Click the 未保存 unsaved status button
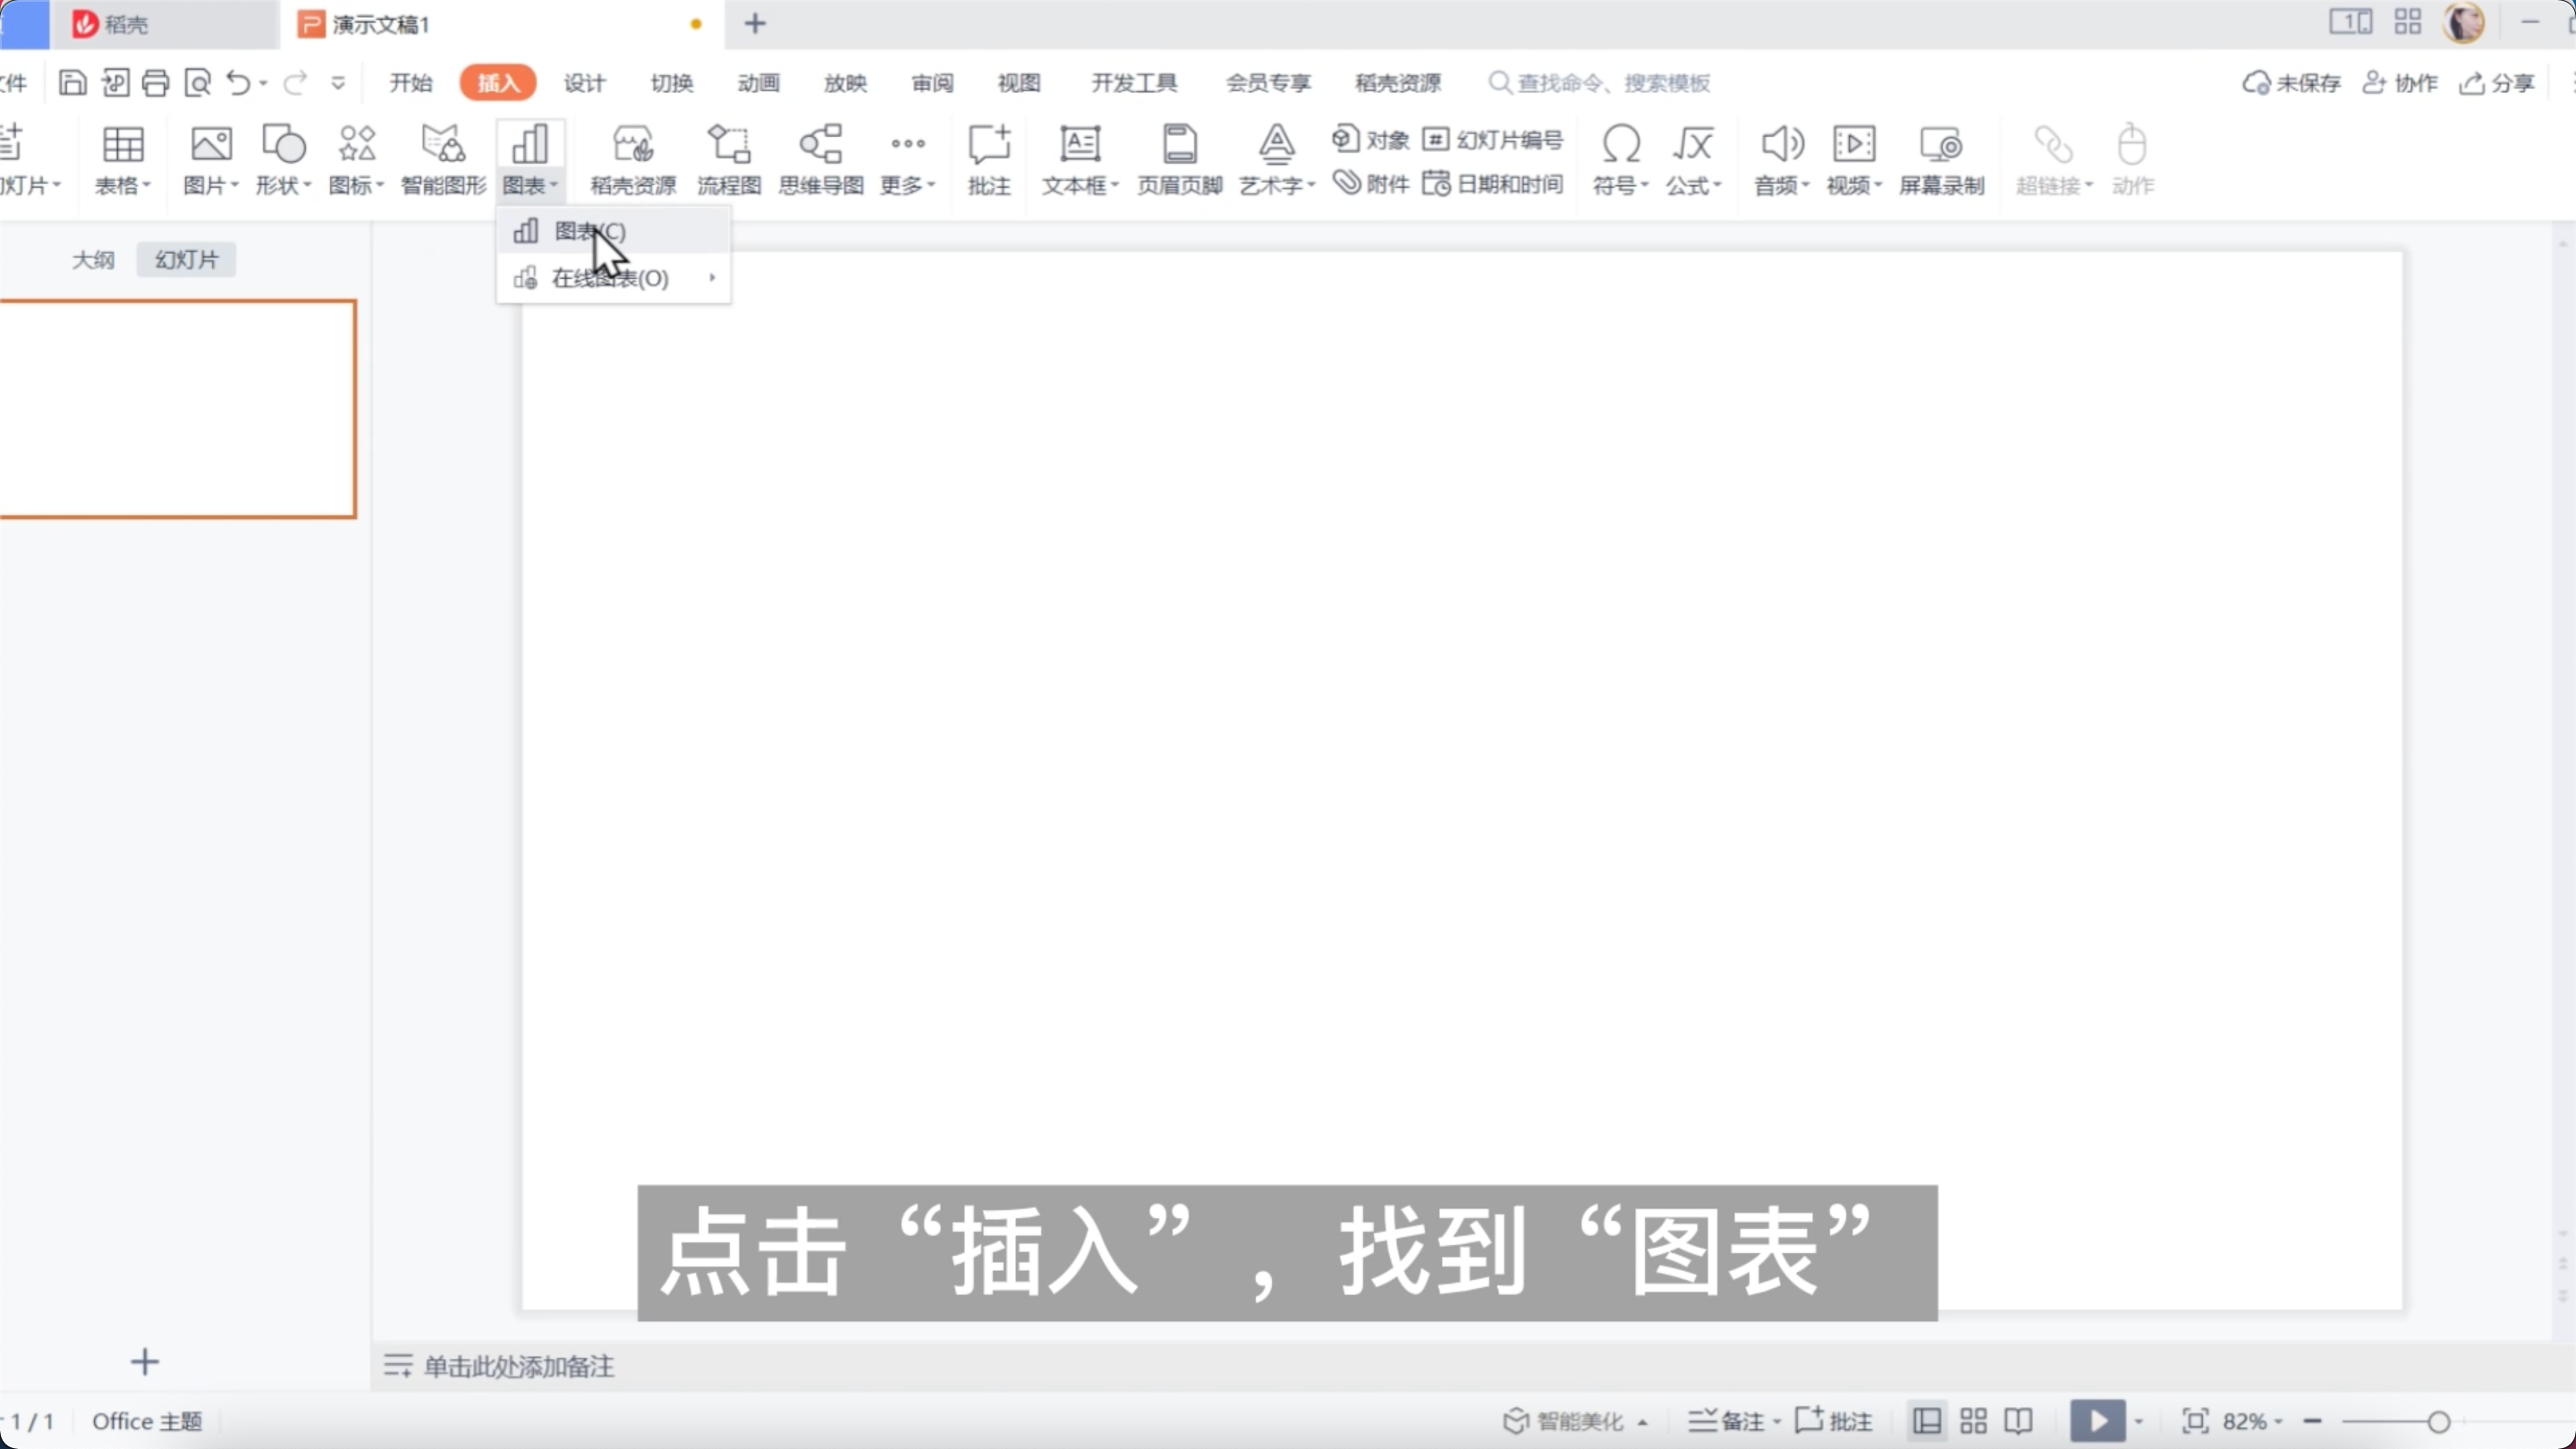The width and height of the screenshot is (2576, 1449). click(2291, 83)
